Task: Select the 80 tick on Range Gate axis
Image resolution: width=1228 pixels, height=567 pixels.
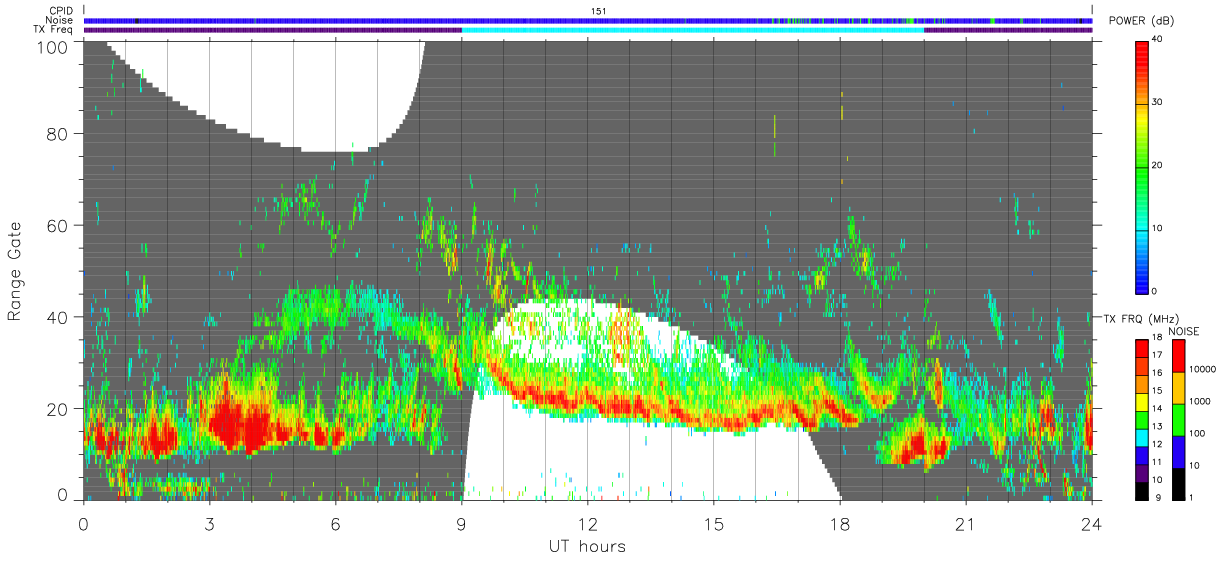Action: point(56,133)
